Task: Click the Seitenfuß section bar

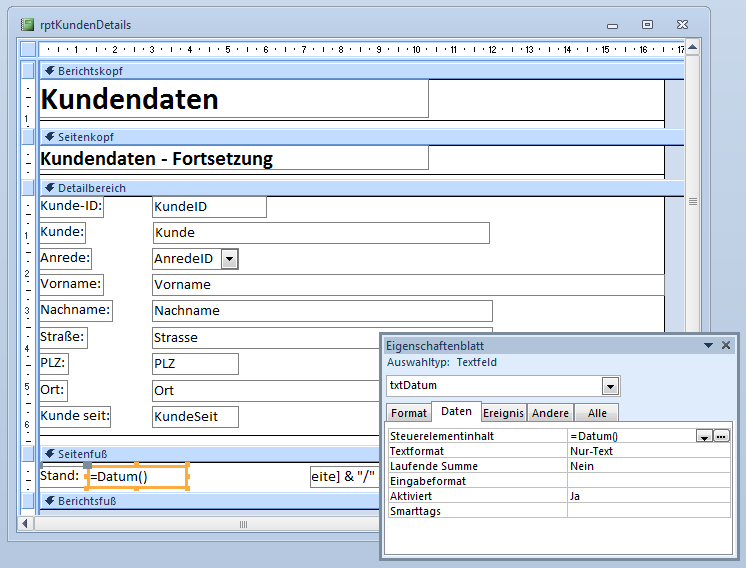Action: tap(209, 454)
